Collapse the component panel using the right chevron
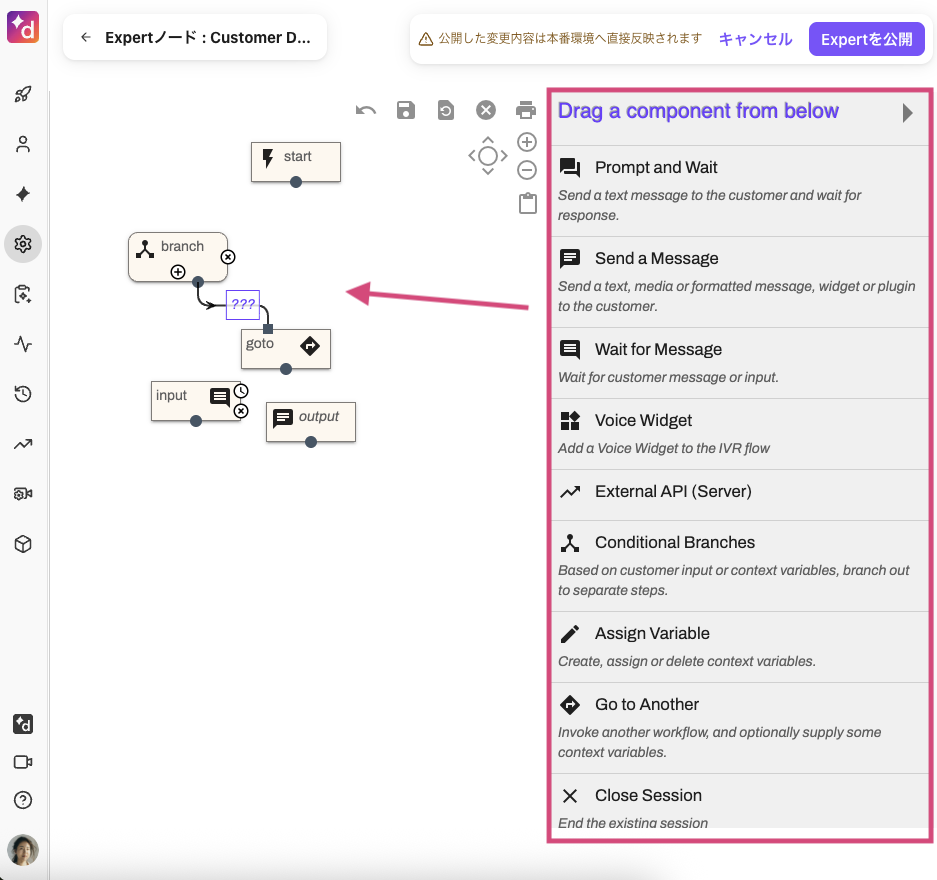The image size is (937, 880). coord(910,112)
